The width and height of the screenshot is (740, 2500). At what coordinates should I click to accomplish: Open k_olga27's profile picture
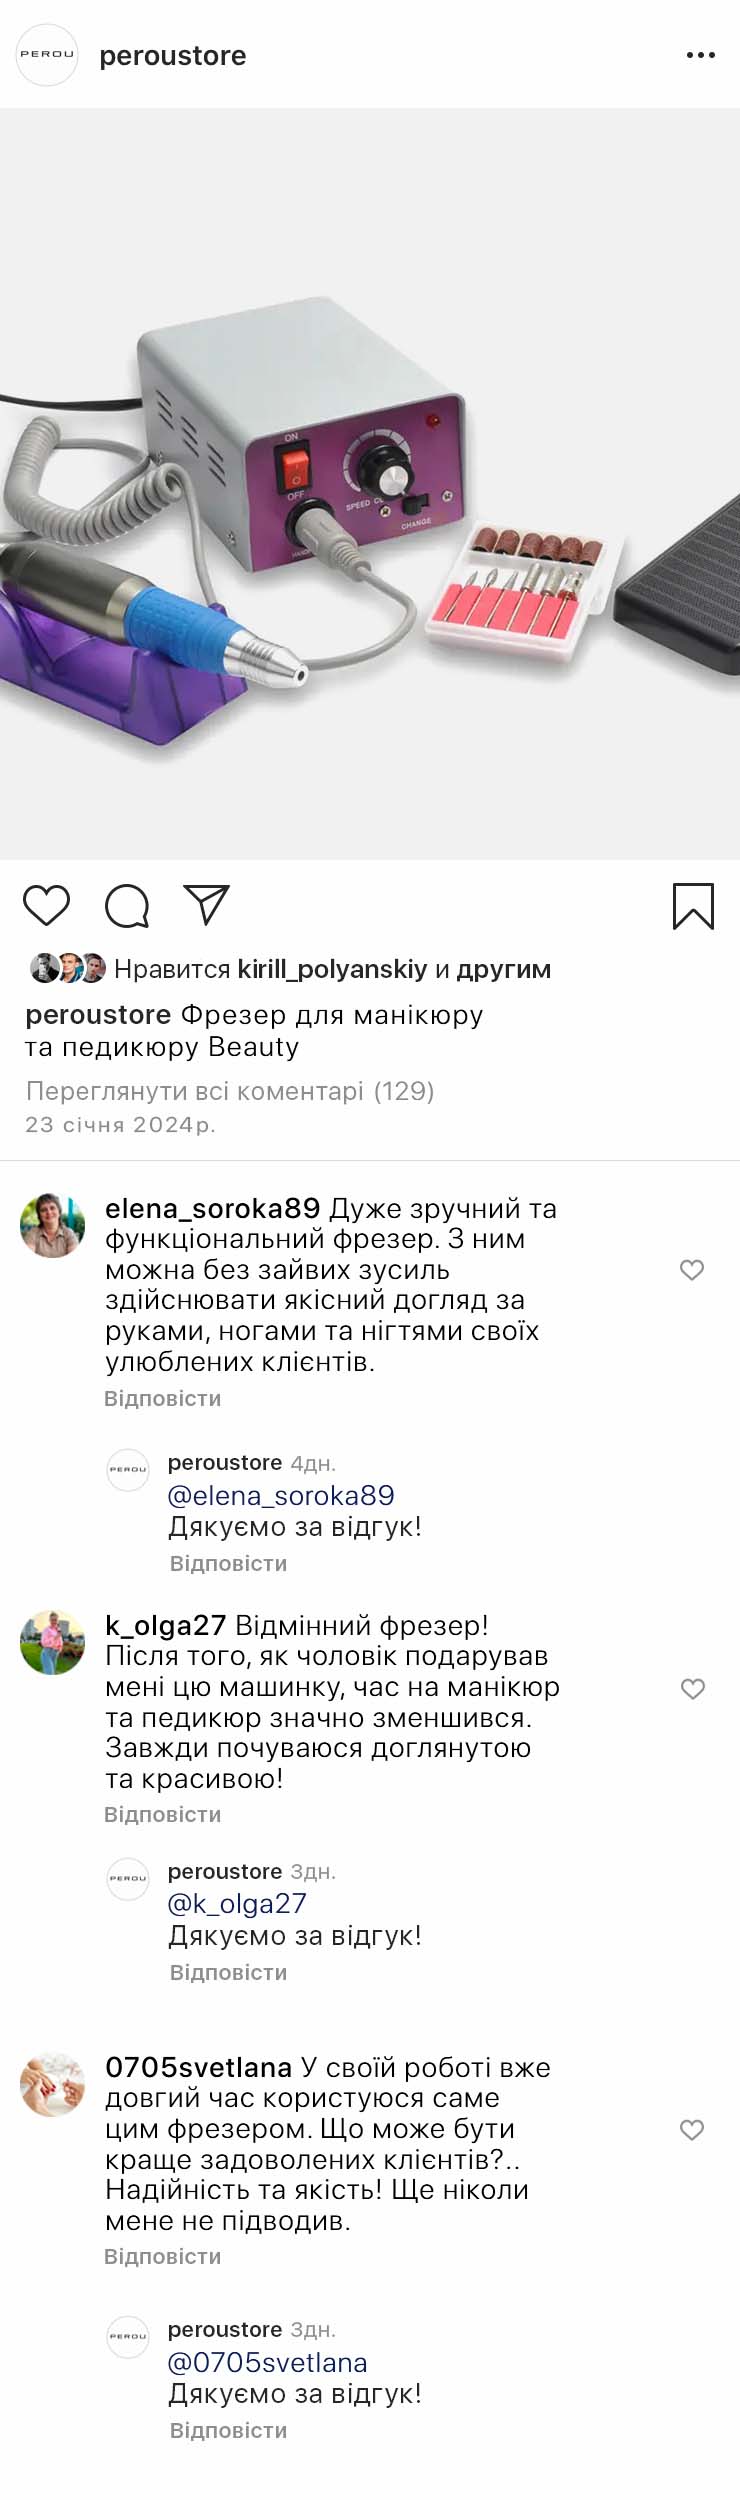(52, 1641)
